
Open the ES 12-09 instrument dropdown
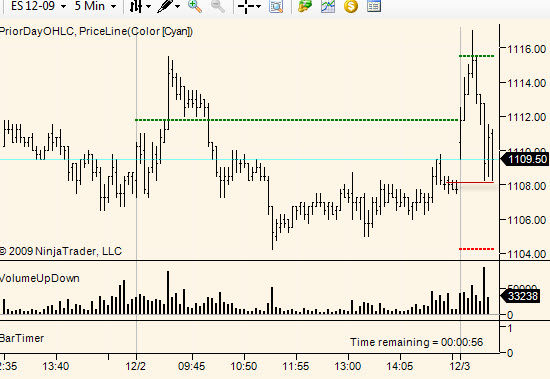pyautogui.click(x=38, y=6)
